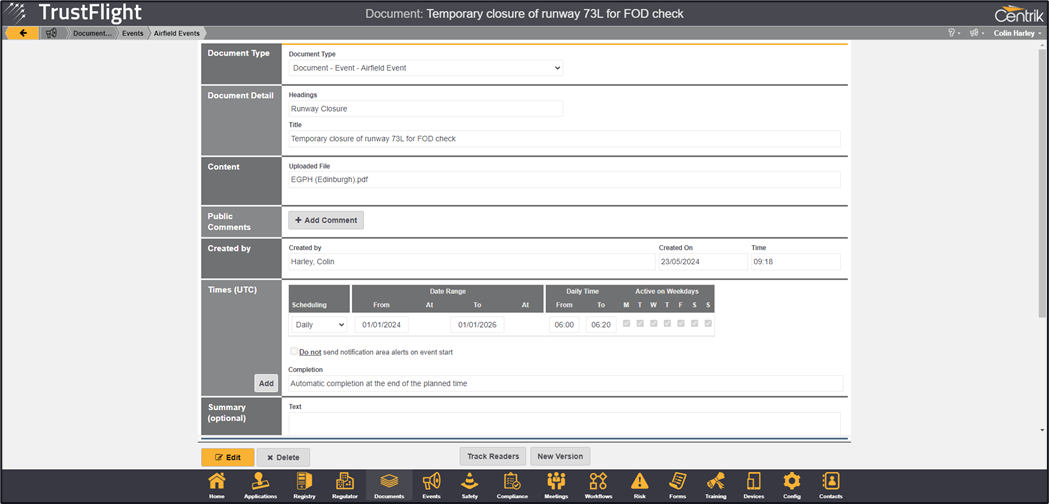Enable 'Do not send notification' checkbox
1049x504 pixels.
(294, 352)
